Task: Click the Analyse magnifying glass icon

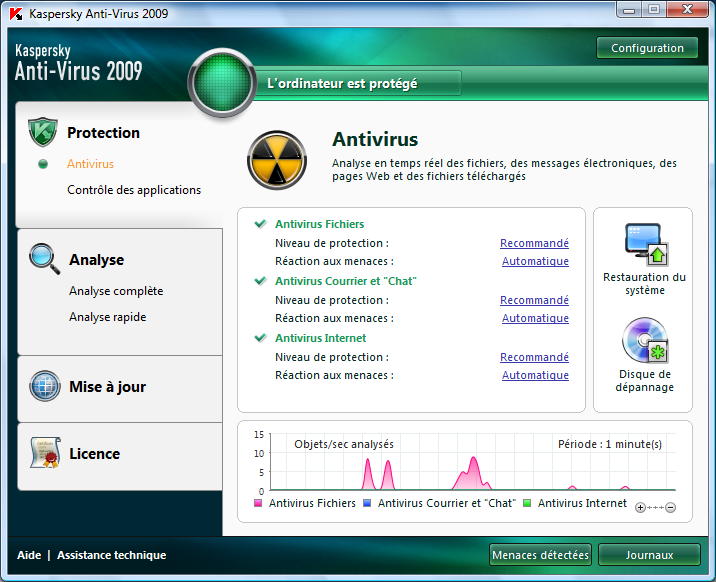Action: click(45, 258)
